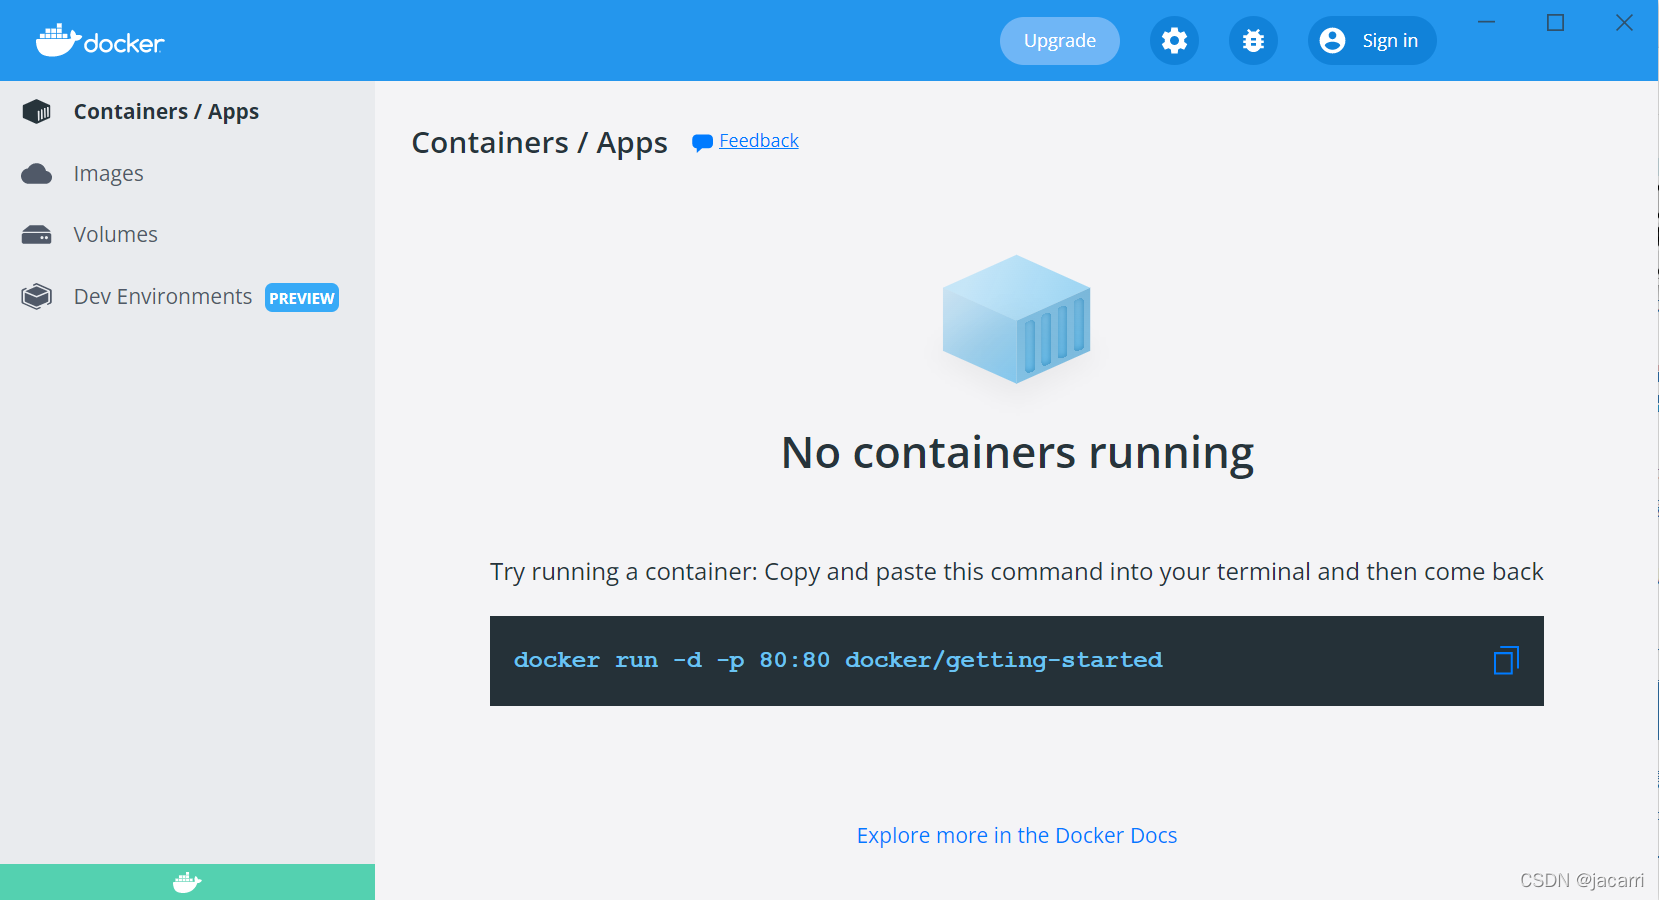The image size is (1659, 900).
Task: Click the PREVIEW badge
Action: click(302, 298)
